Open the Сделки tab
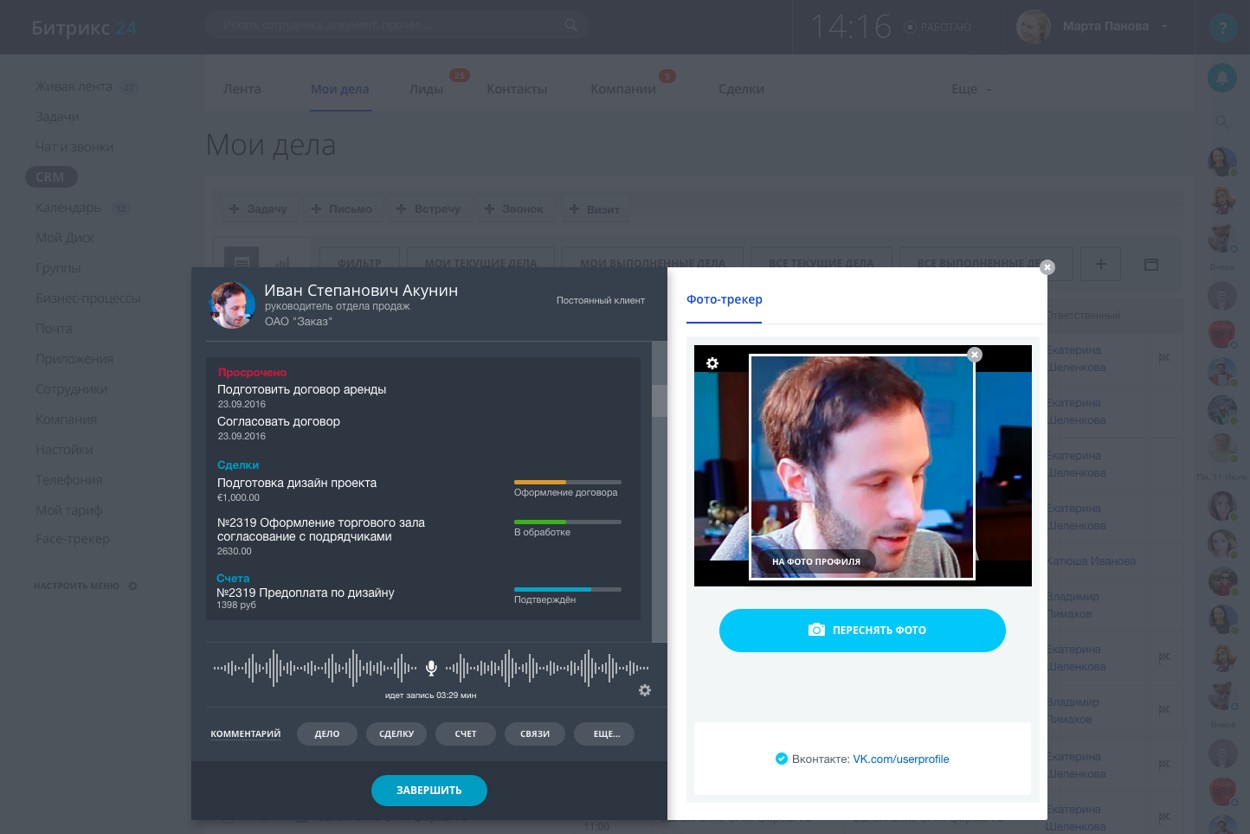 [741, 89]
